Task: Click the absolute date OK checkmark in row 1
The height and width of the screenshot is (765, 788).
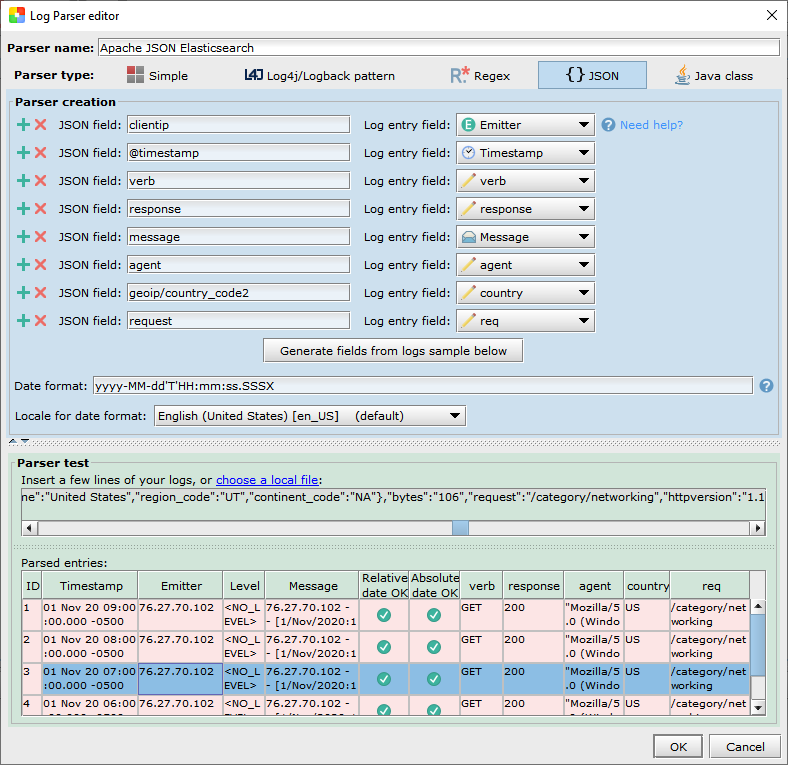Action: [x=434, y=615]
